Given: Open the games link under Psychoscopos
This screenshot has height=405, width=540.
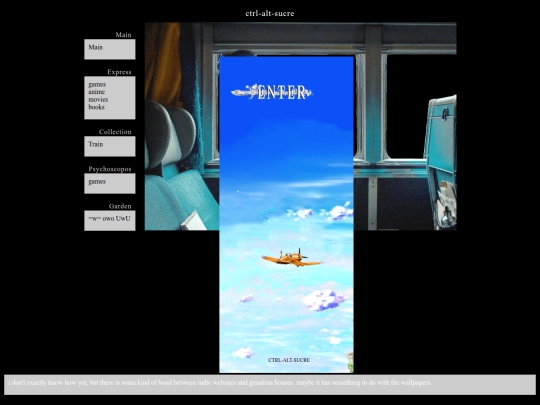Looking at the screenshot, I should click(x=97, y=181).
